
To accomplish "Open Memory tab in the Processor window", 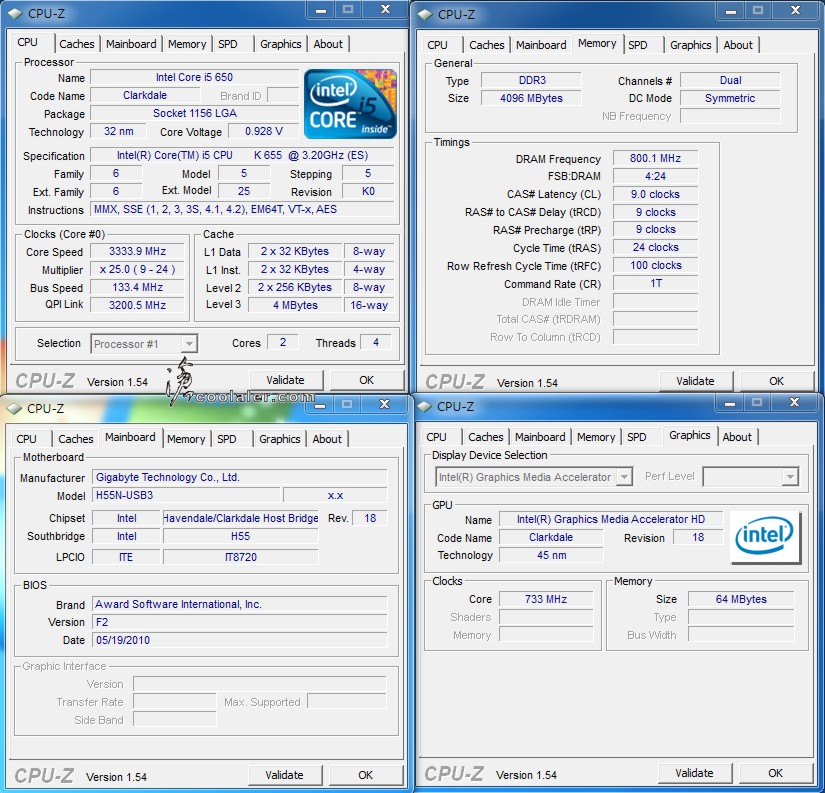I will coord(187,44).
